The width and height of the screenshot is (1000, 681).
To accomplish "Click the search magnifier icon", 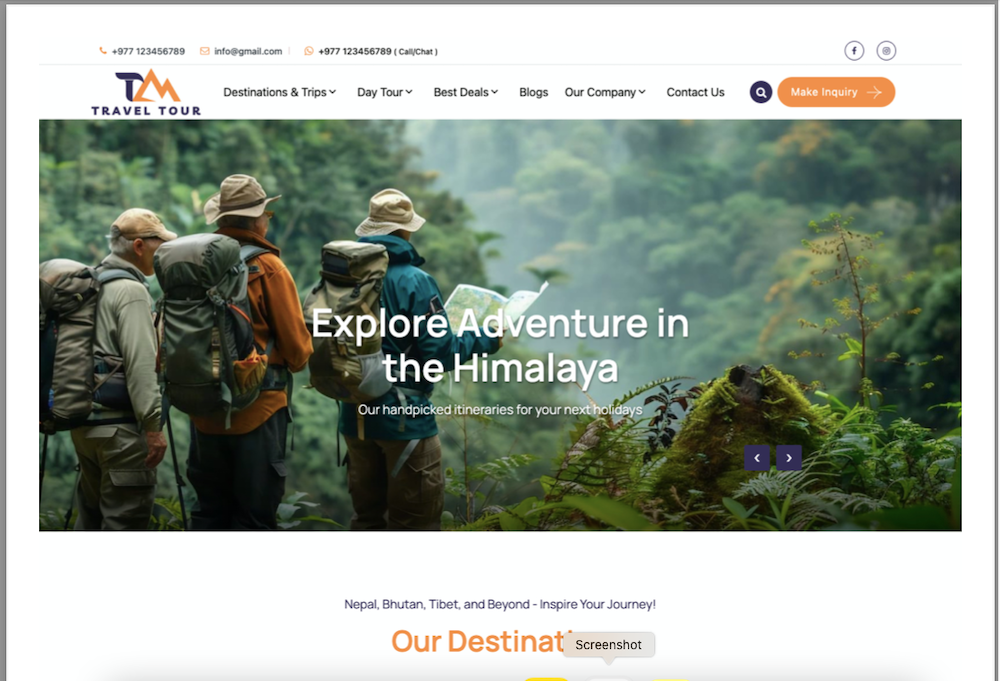I will pos(761,92).
